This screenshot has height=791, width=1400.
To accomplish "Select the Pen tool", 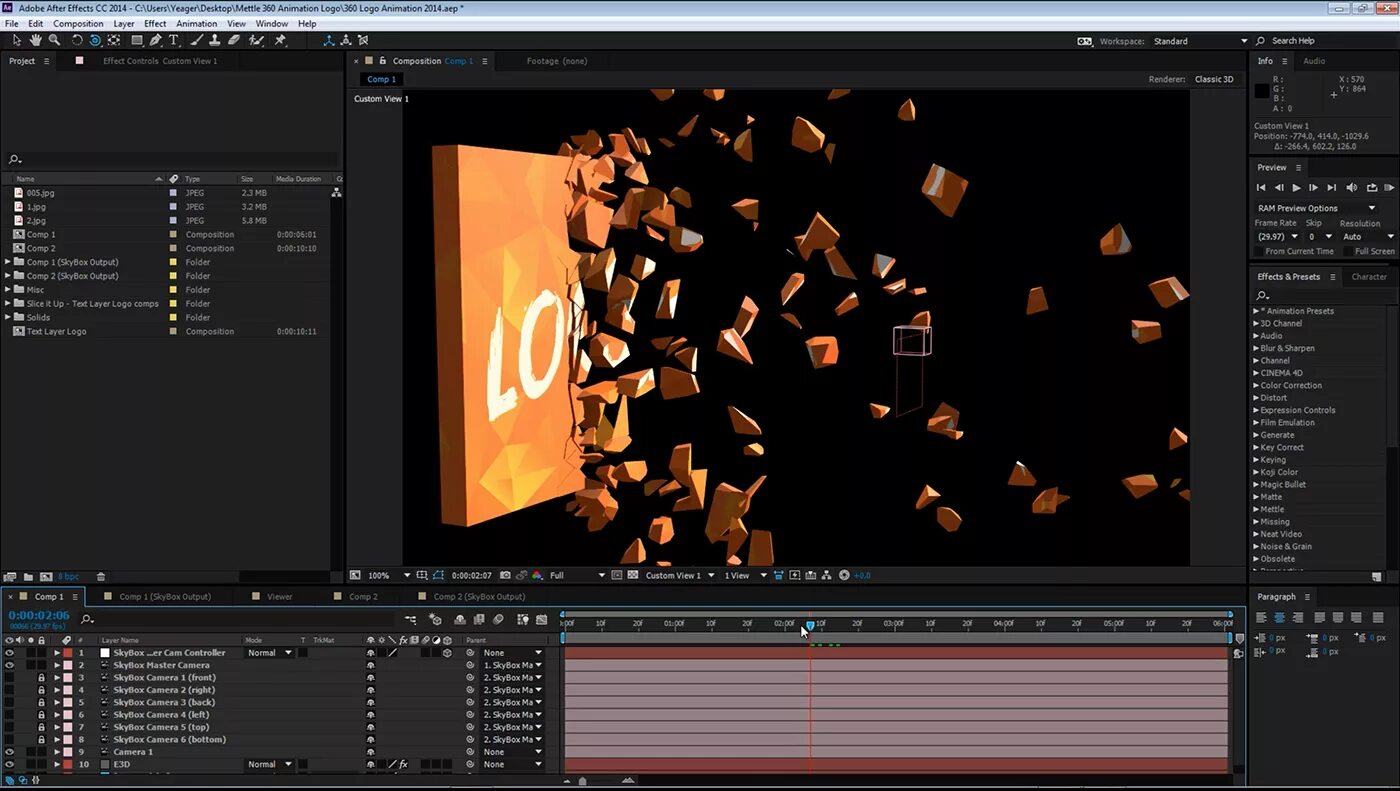I will tap(156, 40).
